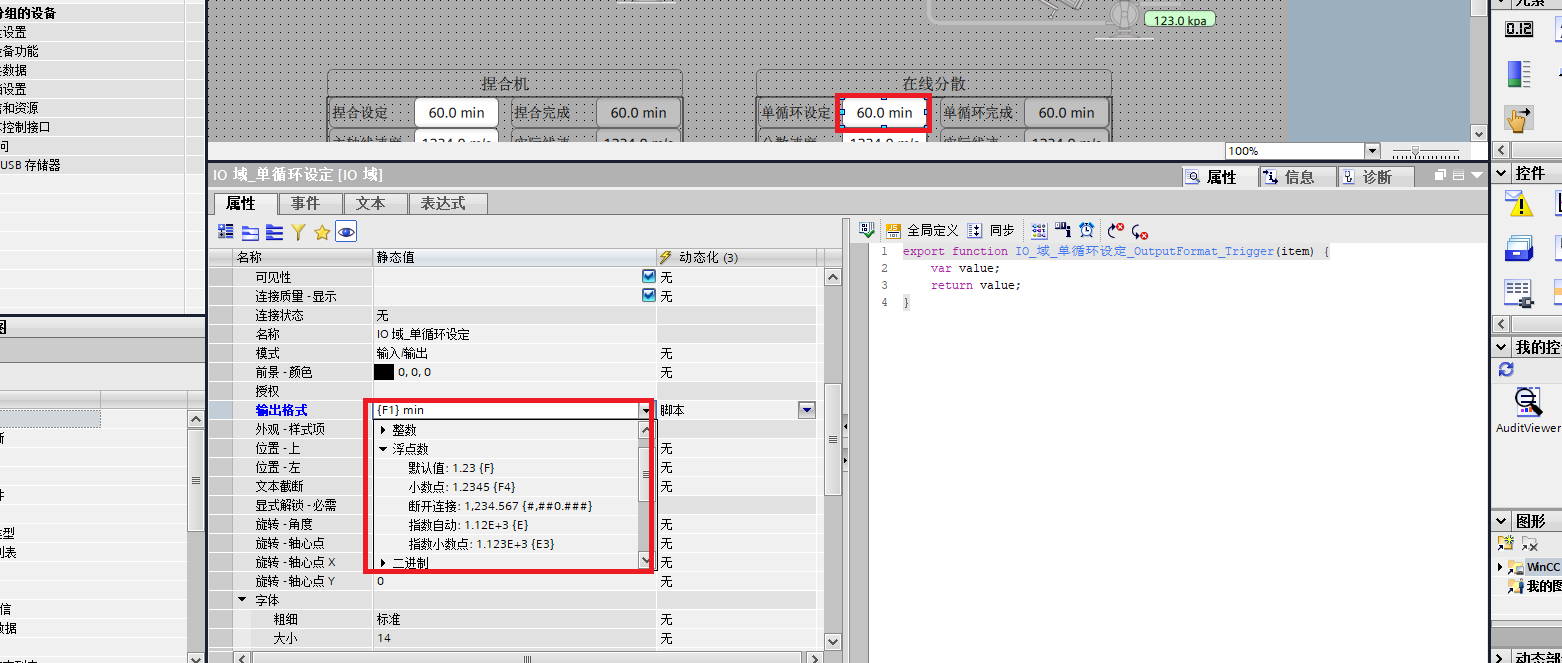Toggle the 可见性 checkbox
This screenshot has height=663, width=1562.
[x=648, y=277]
